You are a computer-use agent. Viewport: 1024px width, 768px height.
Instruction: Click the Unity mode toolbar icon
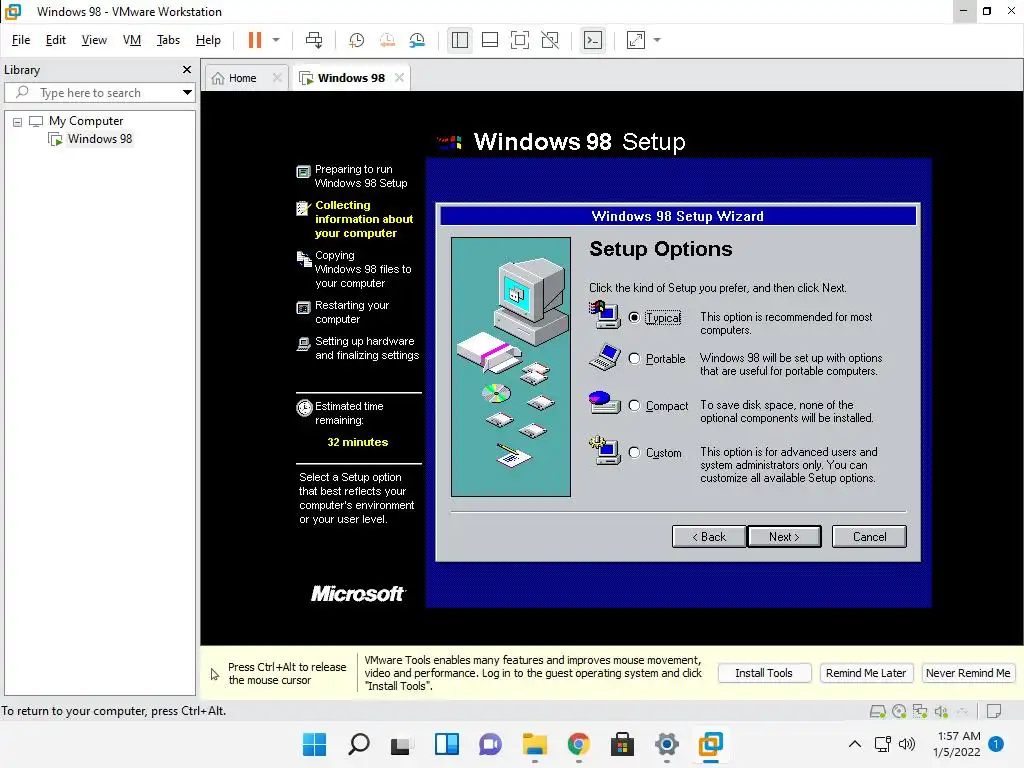tap(551, 40)
